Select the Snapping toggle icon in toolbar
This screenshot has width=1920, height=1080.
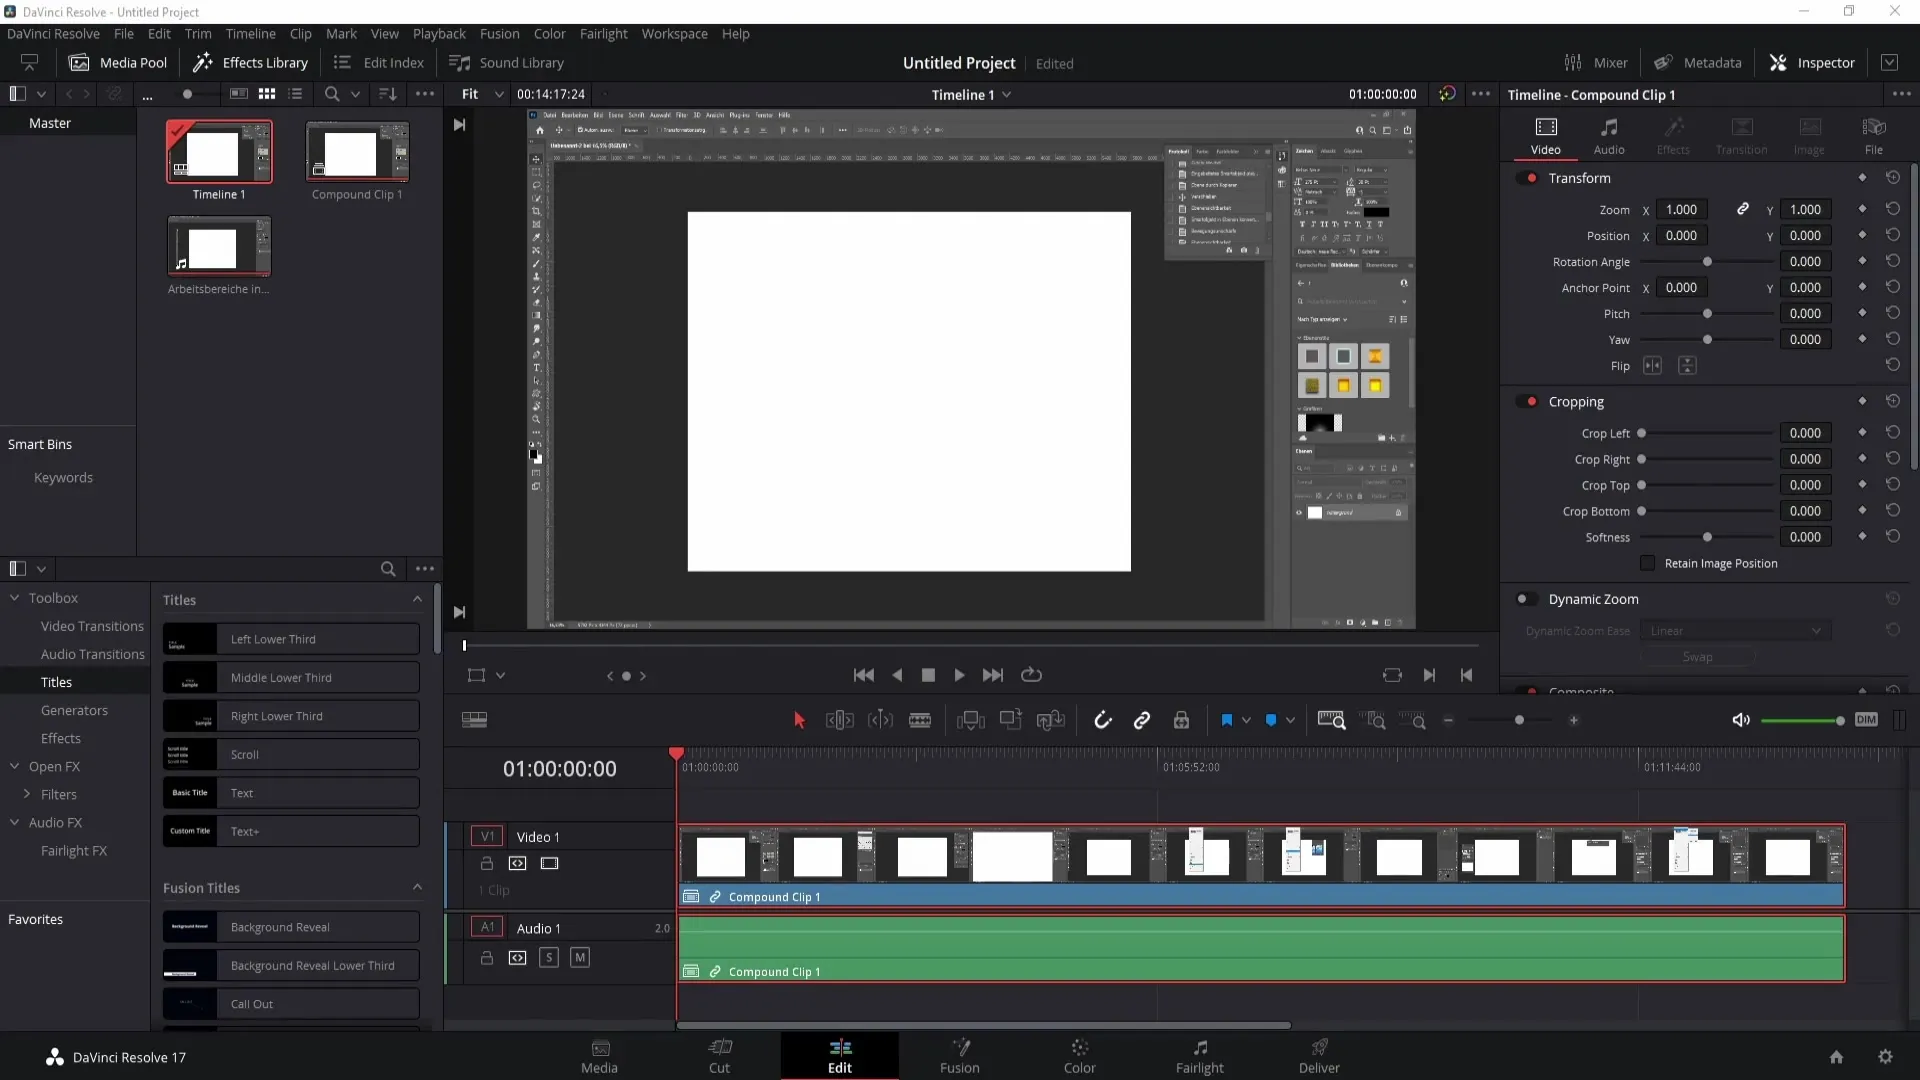pyautogui.click(x=1104, y=720)
